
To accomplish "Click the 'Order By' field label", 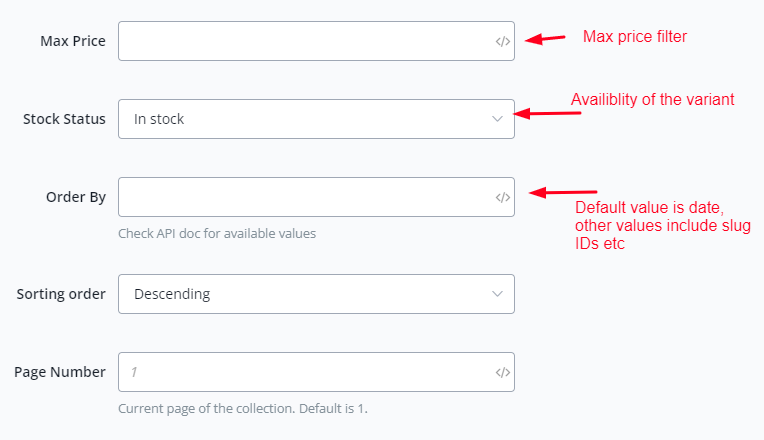I will point(76,197).
